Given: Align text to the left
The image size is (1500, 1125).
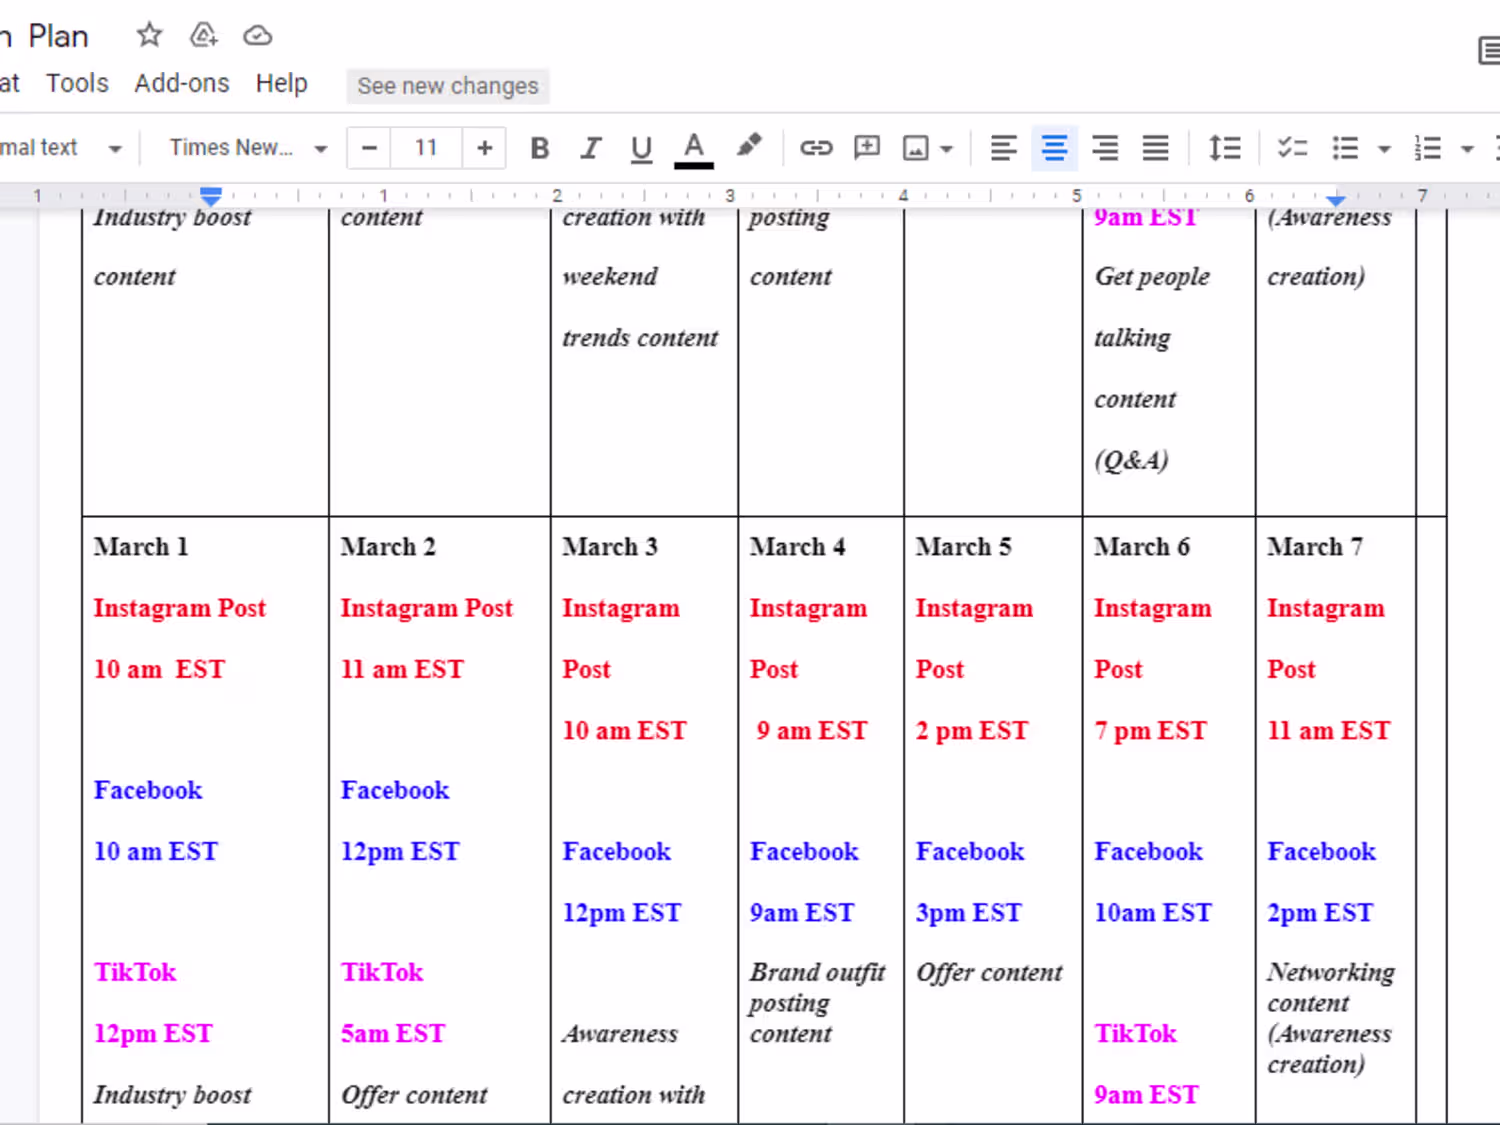Looking at the screenshot, I should [x=1004, y=148].
